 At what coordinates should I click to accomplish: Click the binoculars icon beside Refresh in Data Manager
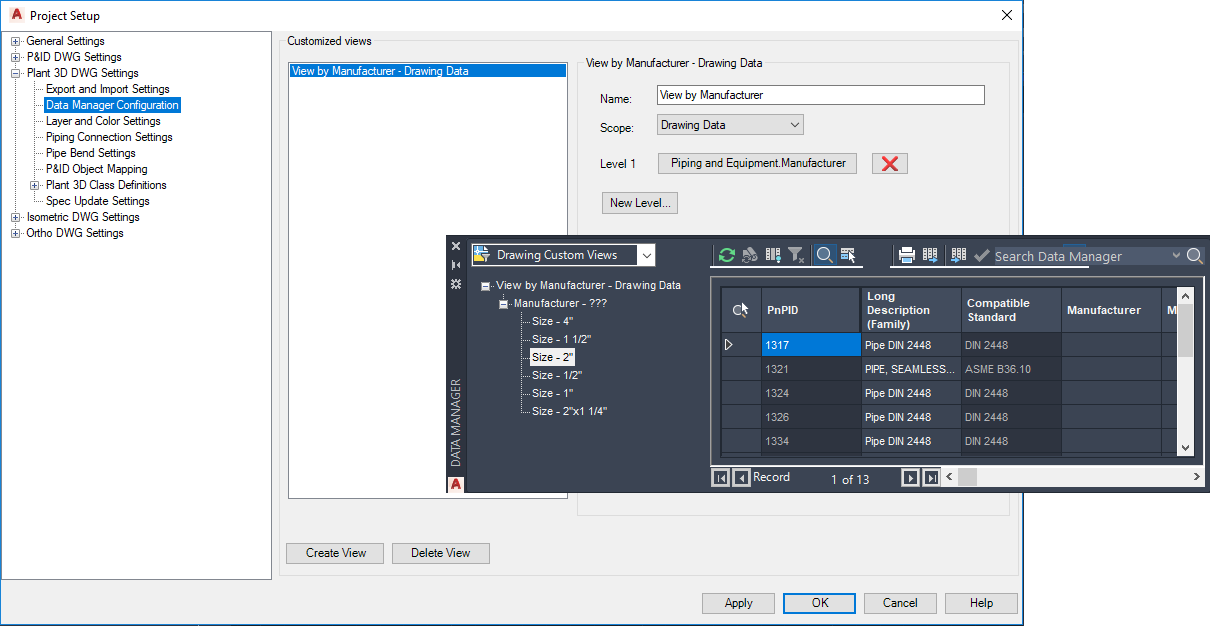tap(749, 255)
